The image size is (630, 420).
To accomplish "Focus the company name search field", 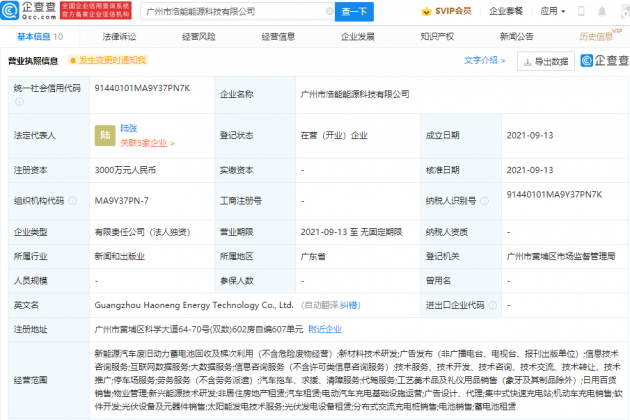I will pyautogui.click(x=235, y=12).
